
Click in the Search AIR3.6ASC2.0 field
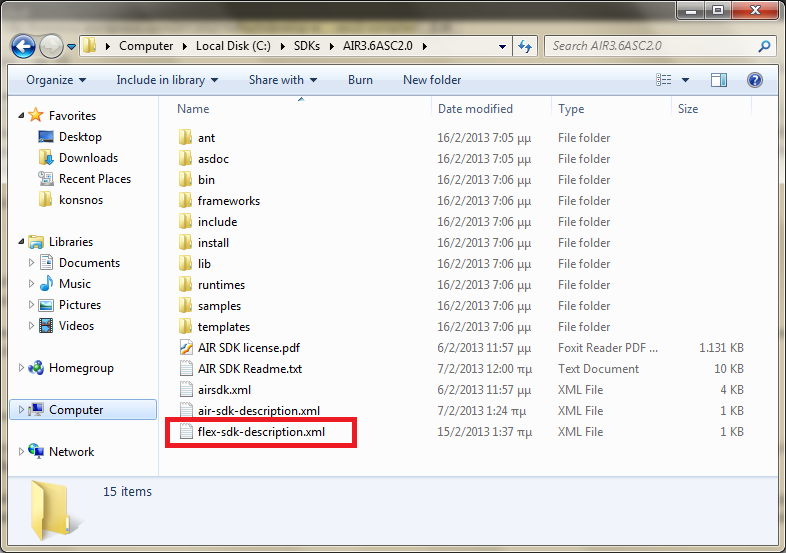coord(650,46)
